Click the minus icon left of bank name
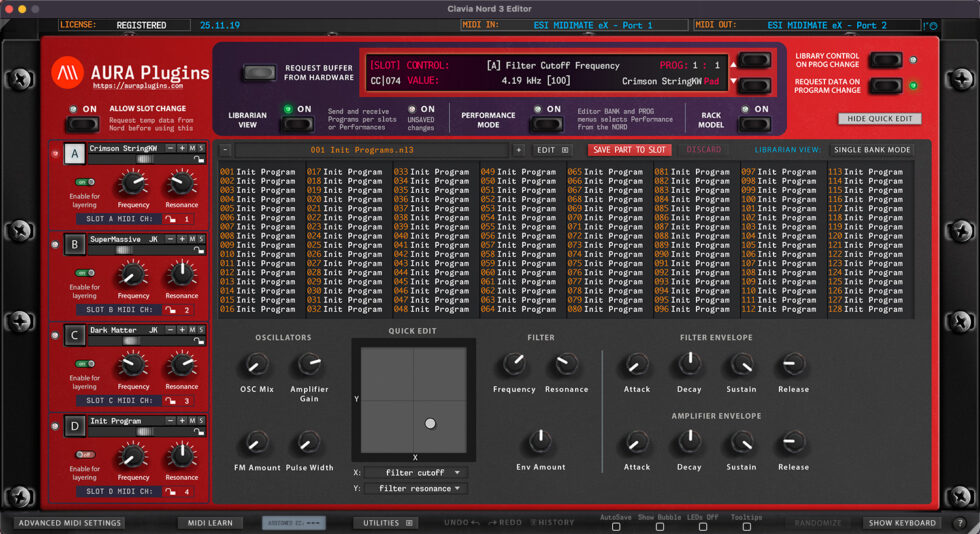 tap(226, 150)
